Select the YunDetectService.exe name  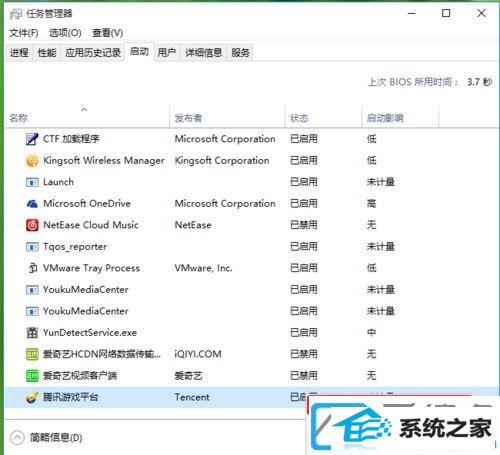90,332
